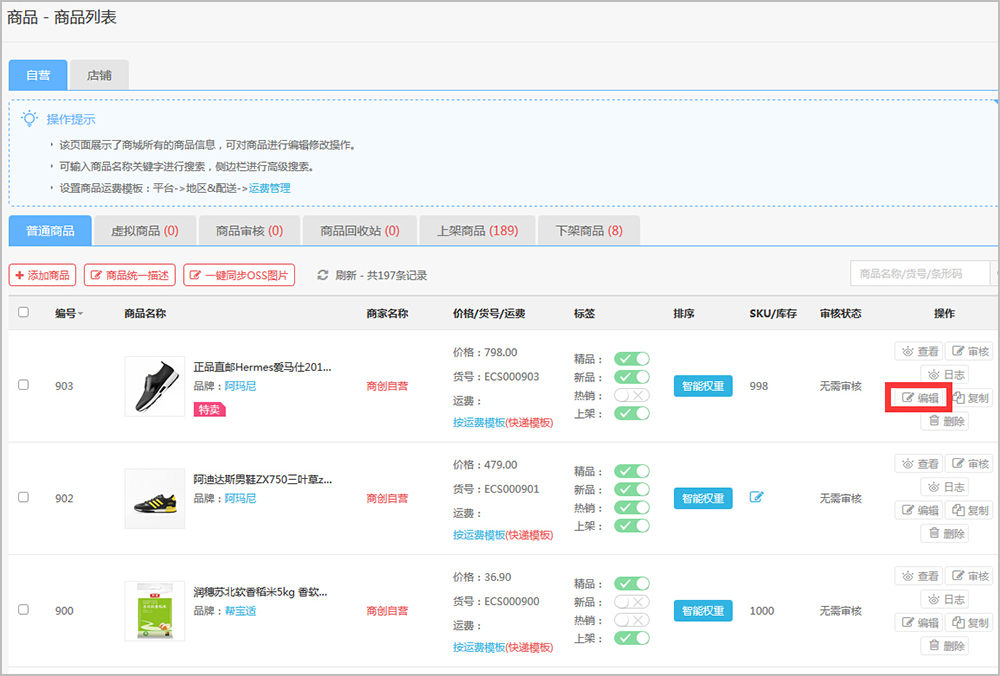
Task: Click 编辑 for product 903
Action: pos(919,397)
